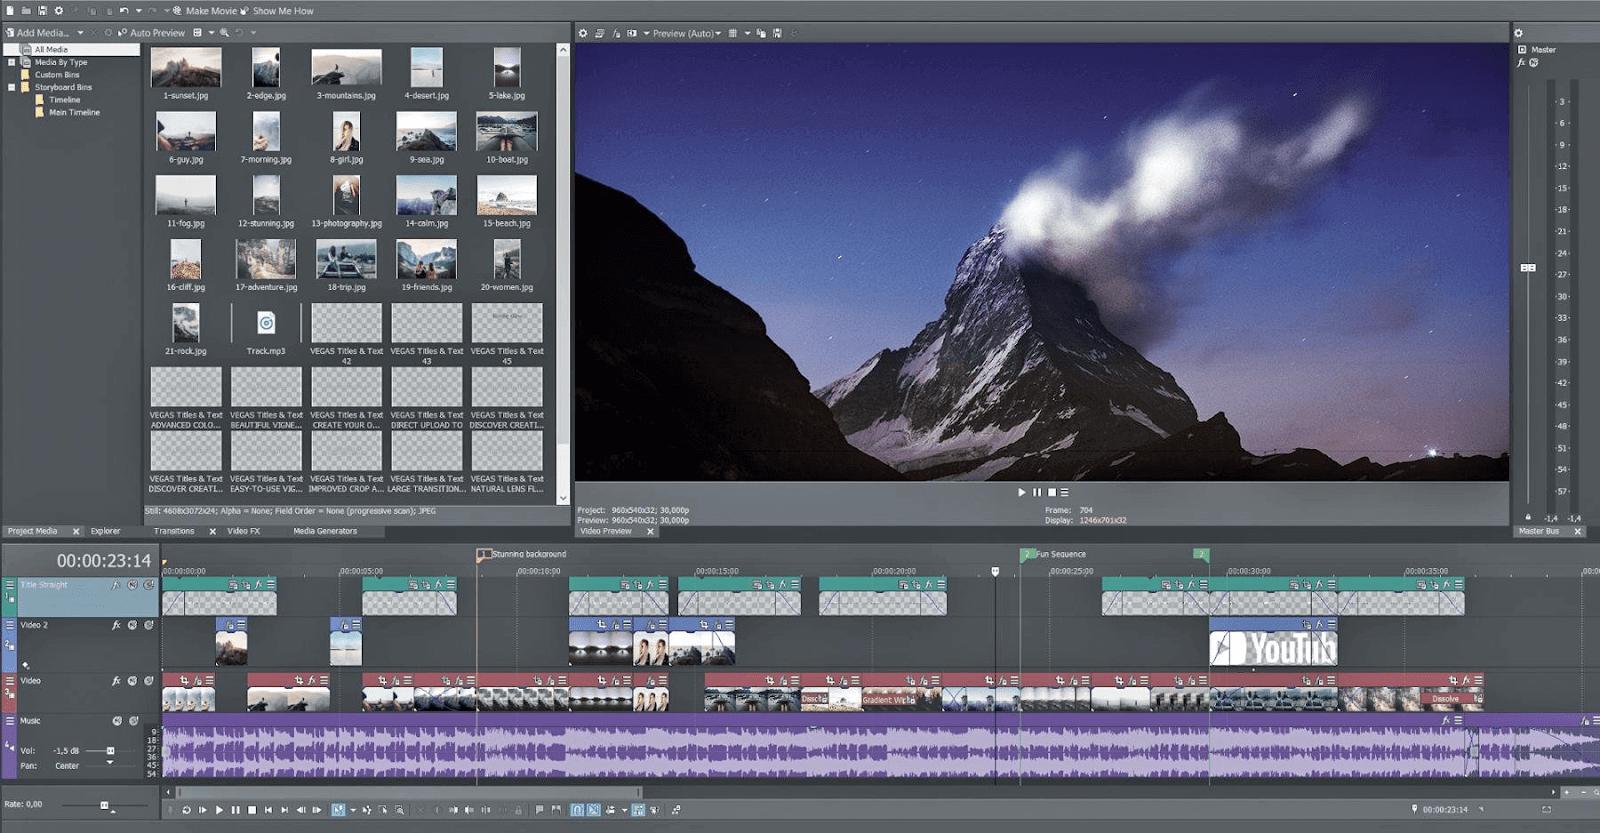Open video preview properties gear icon
The width and height of the screenshot is (1600, 833).
coord(583,33)
